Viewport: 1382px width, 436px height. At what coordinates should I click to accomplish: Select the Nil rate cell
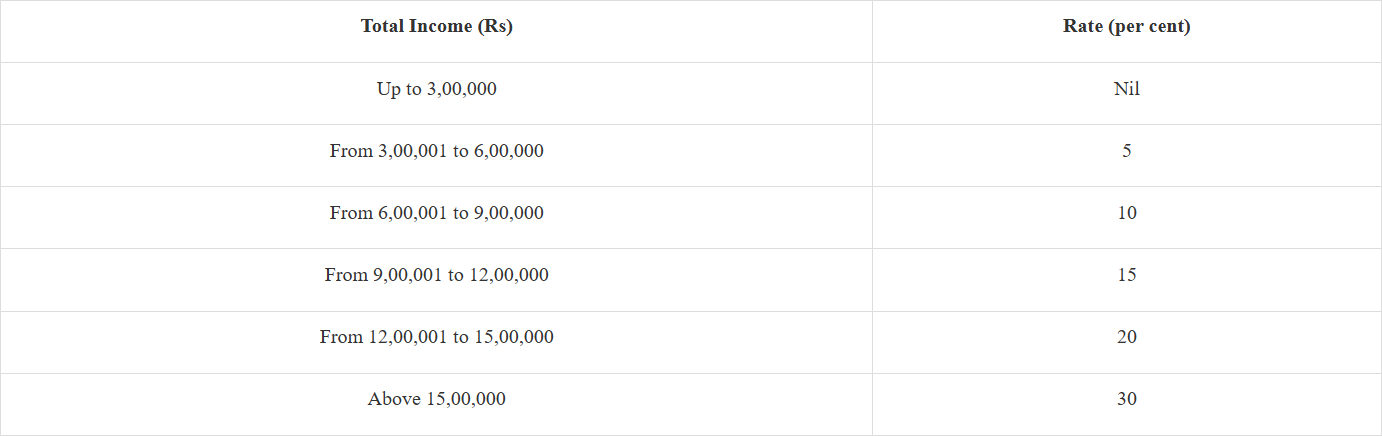click(x=1127, y=93)
